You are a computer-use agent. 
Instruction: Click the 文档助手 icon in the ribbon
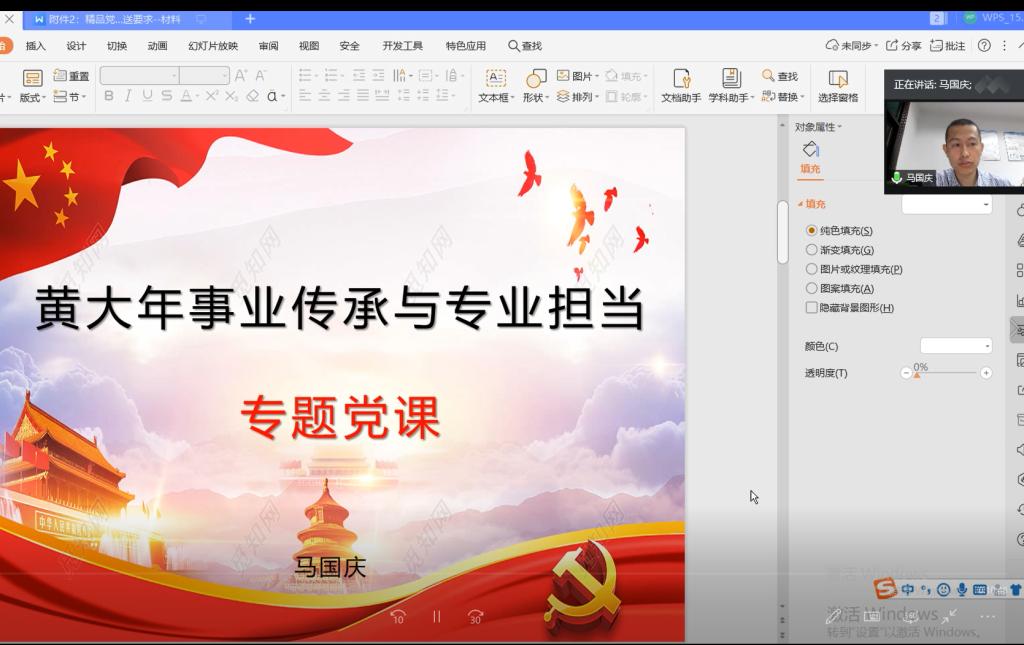tap(681, 79)
